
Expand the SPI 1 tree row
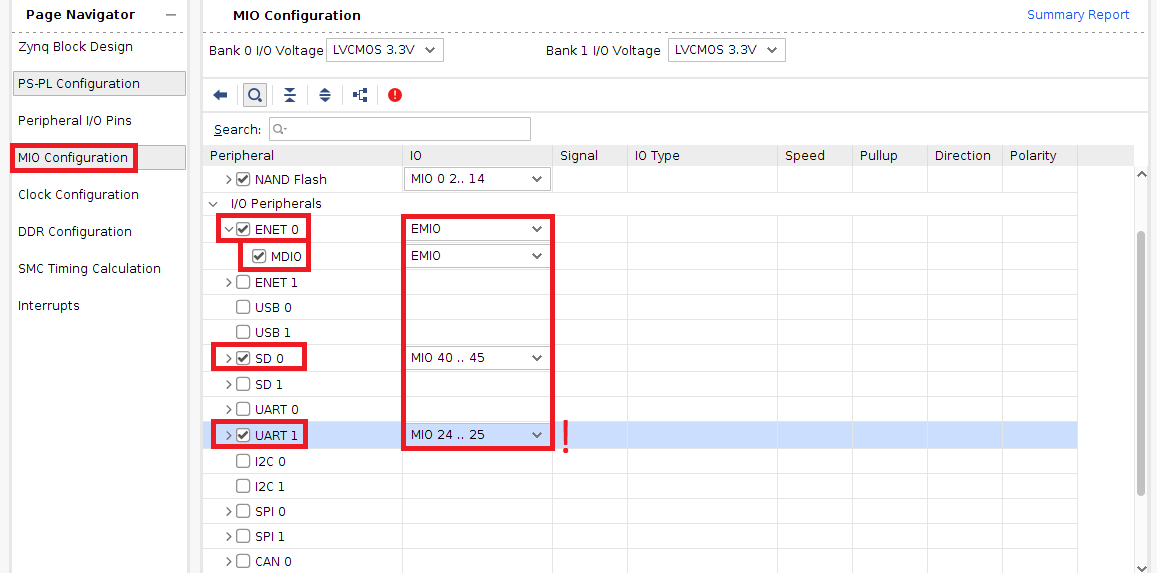pyautogui.click(x=228, y=536)
